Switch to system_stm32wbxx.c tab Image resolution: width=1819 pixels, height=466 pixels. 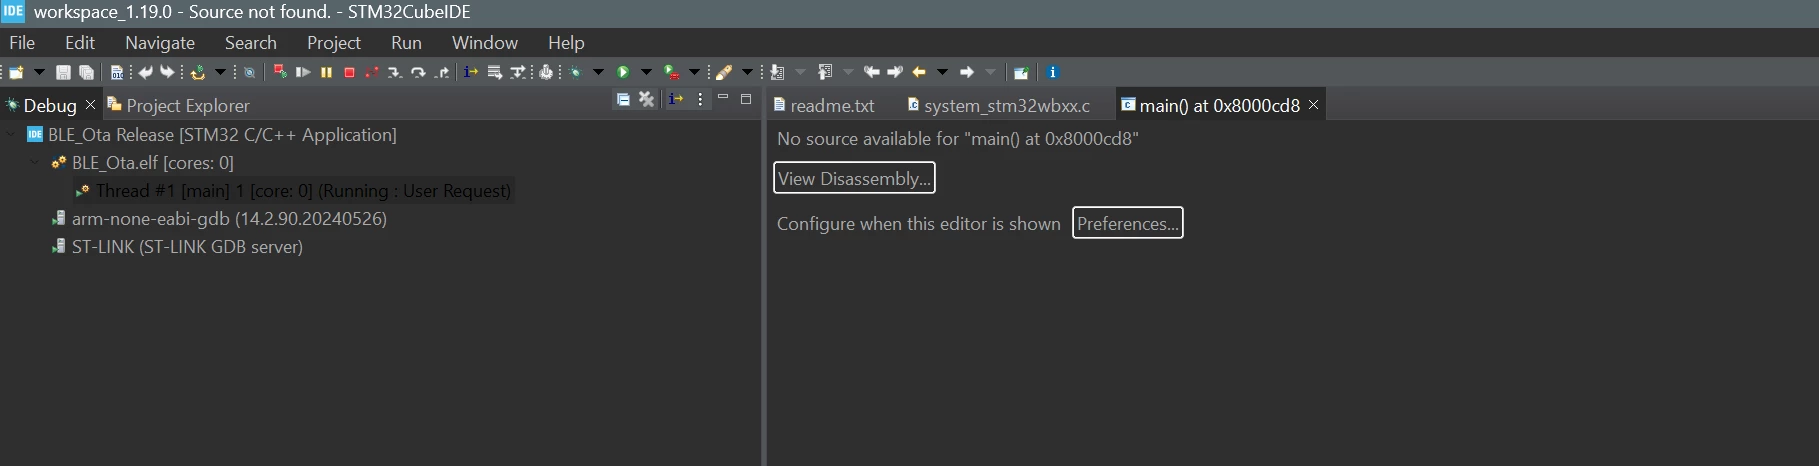click(x=999, y=105)
